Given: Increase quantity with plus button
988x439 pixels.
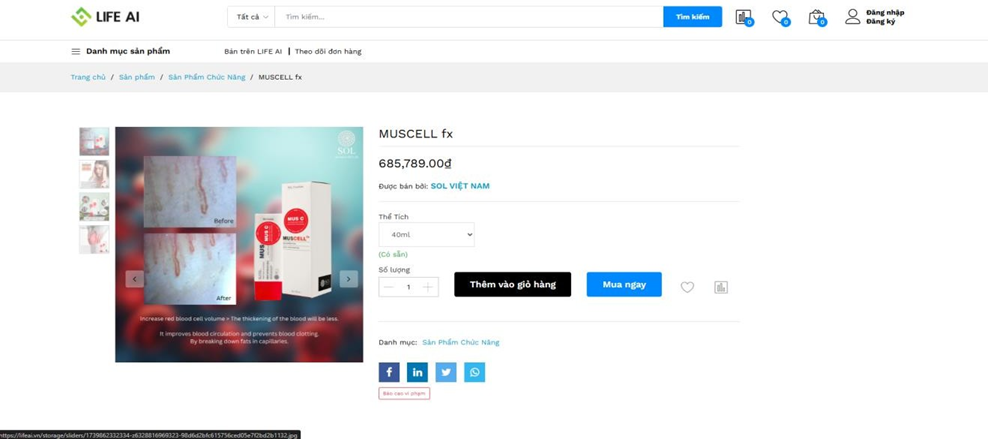Looking at the screenshot, I should click(427, 287).
